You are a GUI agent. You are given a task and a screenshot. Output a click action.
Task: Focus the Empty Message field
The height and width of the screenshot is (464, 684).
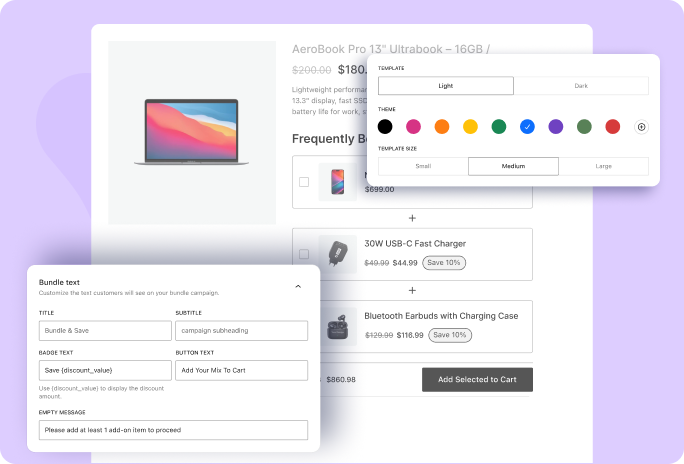coord(173,430)
